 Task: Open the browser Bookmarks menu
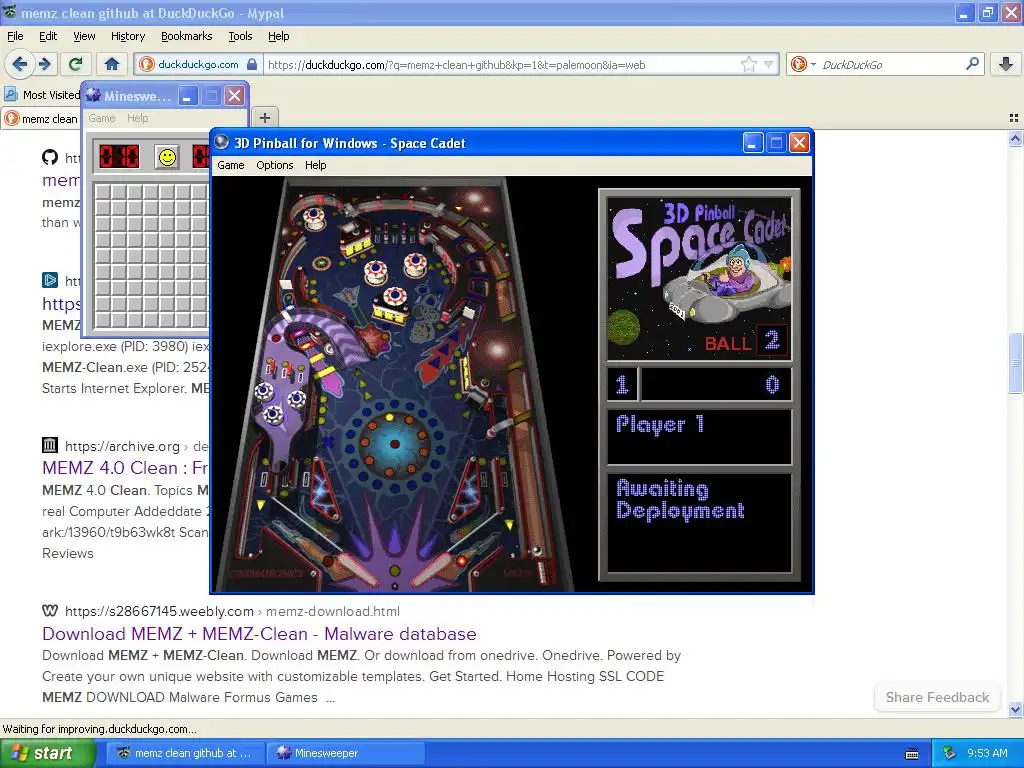click(x=187, y=36)
